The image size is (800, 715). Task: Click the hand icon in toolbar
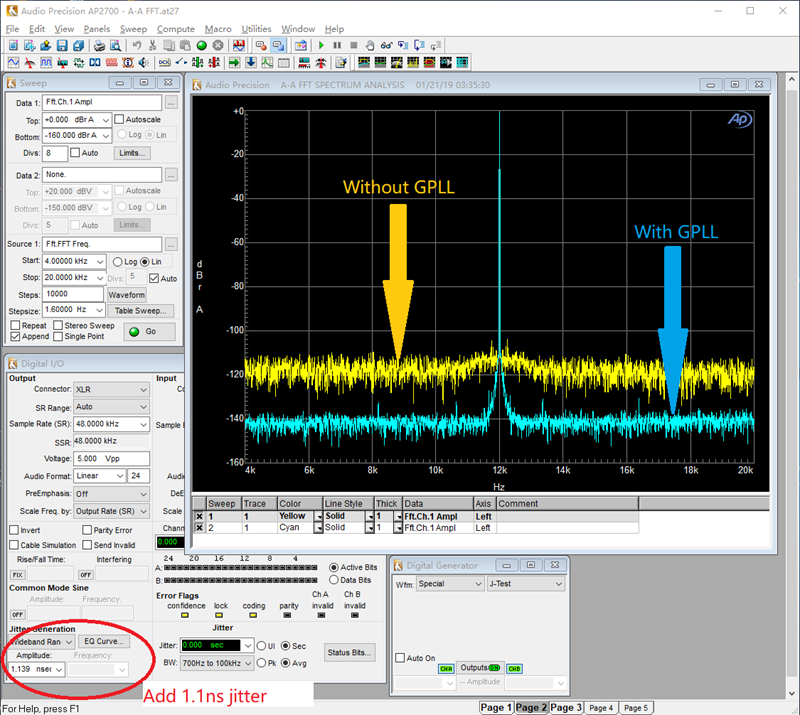click(370, 45)
